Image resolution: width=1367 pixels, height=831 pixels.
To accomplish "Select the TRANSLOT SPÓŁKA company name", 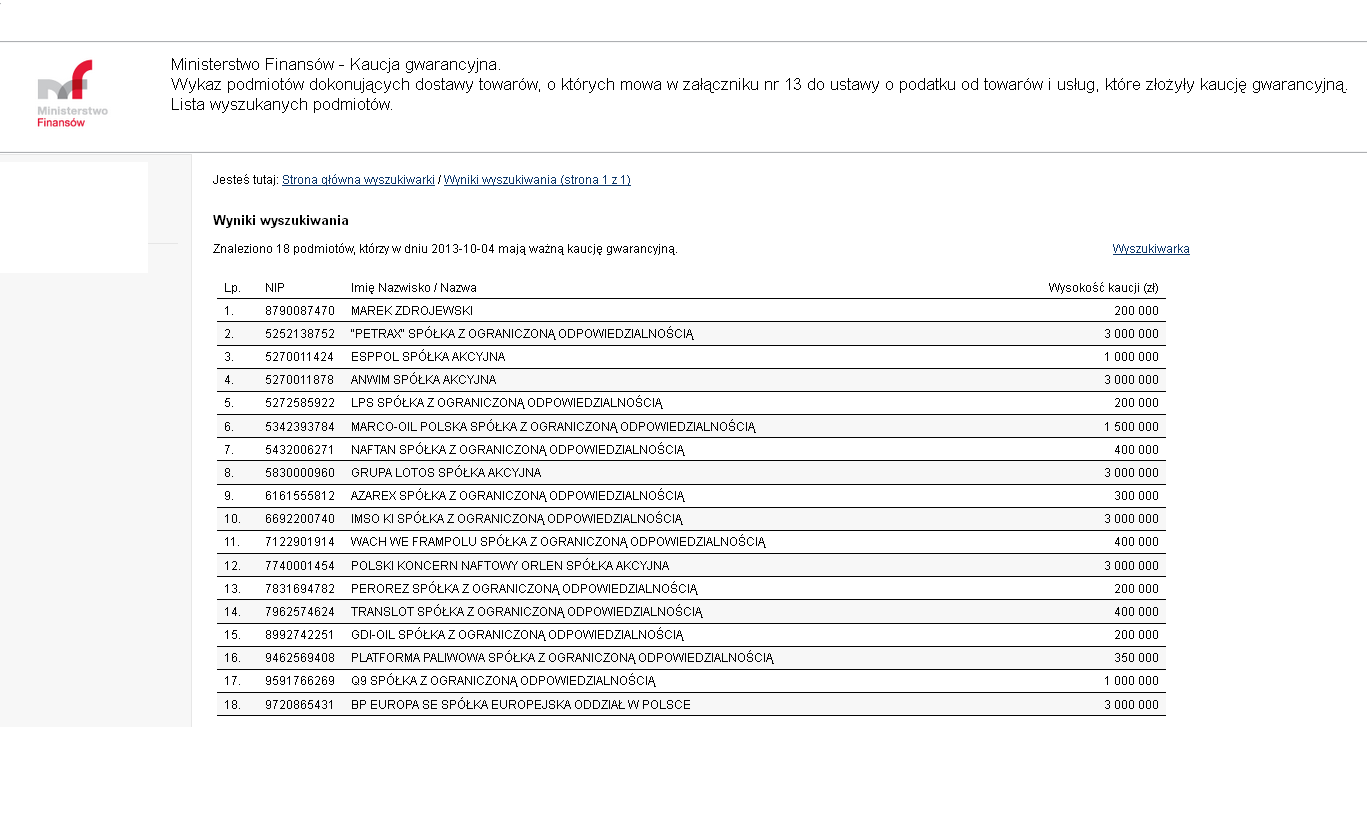I will coord(527,612).
